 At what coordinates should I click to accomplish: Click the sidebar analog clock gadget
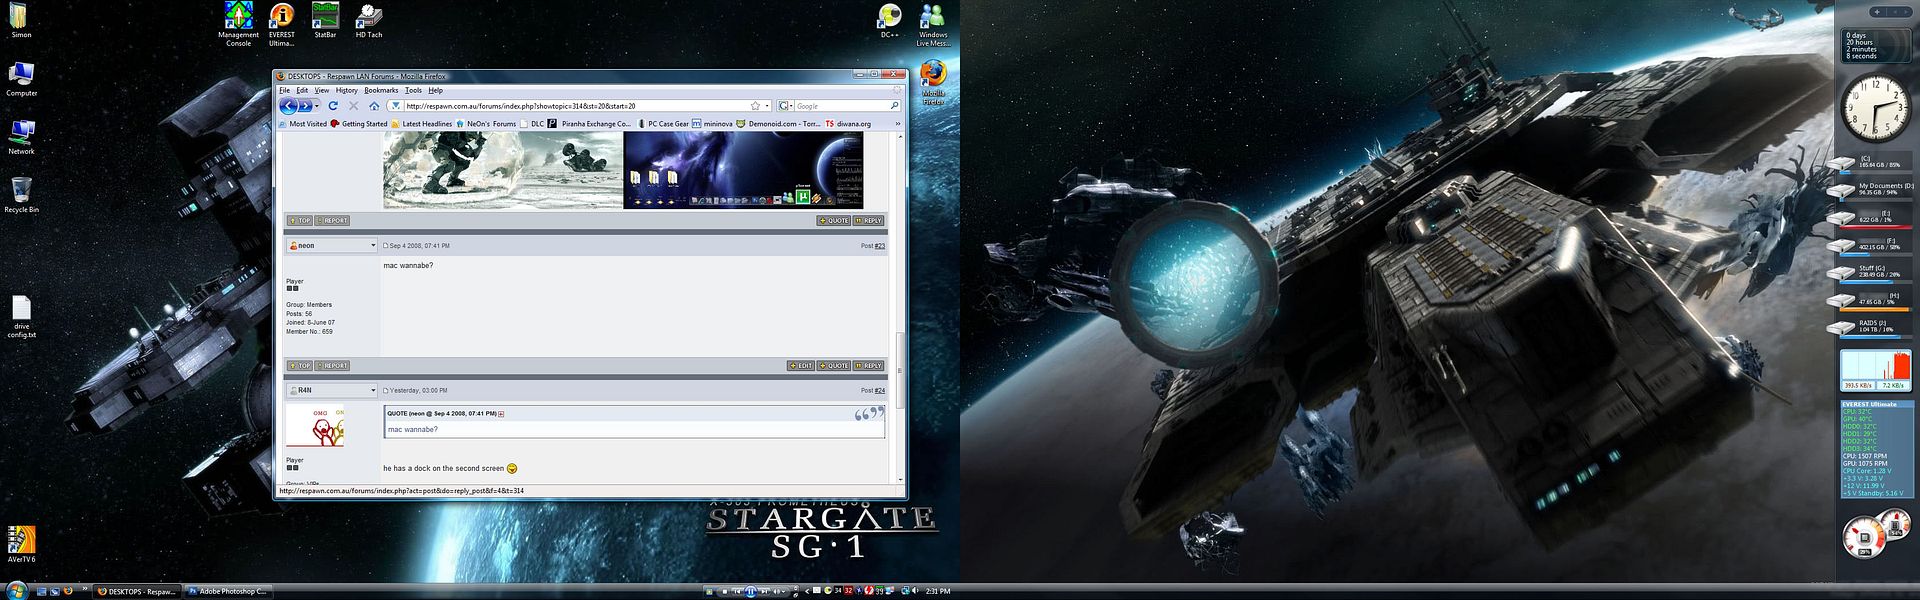click(x=1876, y=109)
